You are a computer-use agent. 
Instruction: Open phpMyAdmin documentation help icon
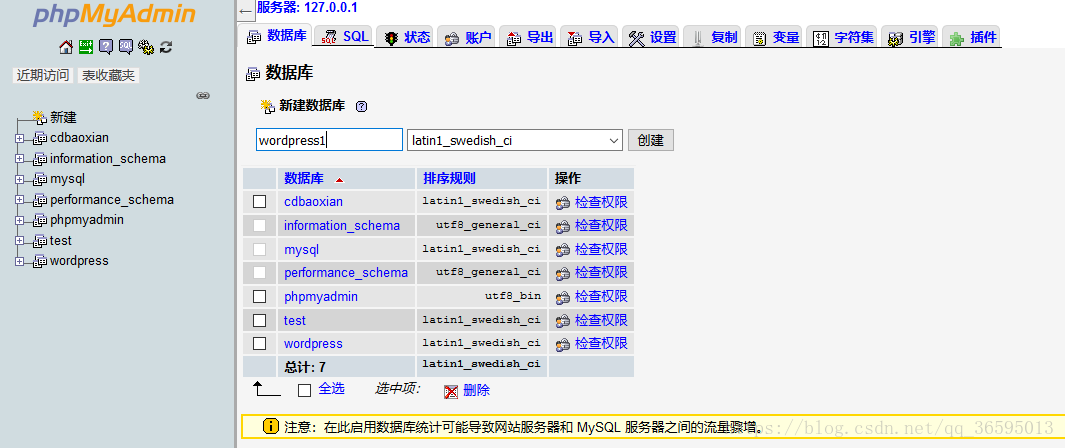pyautogui.click(x=105, y=47)
